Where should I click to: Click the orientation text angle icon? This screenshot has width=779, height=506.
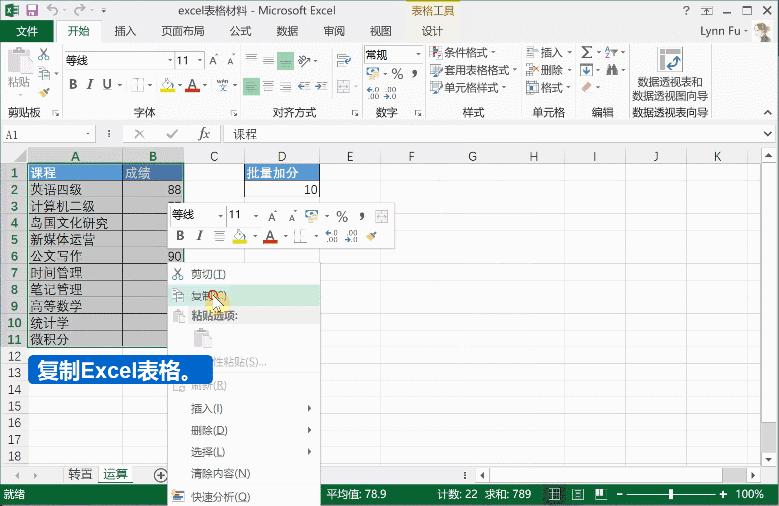pyautogui.click(x=304, y=61)
